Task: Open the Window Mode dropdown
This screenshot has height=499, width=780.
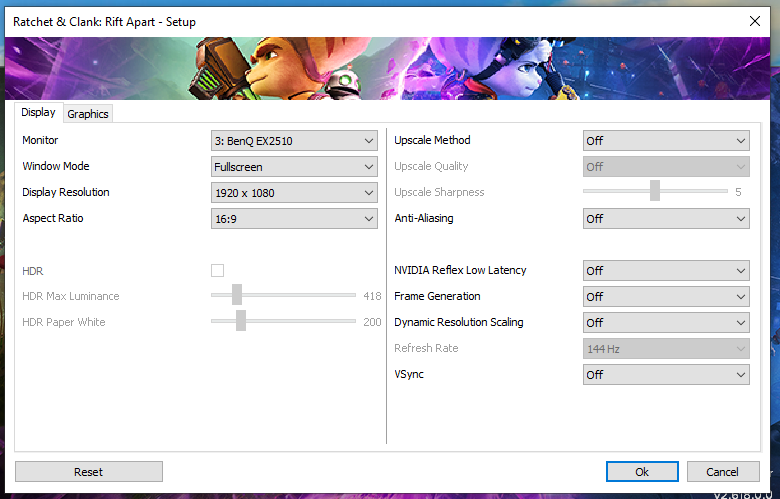Action: 294,167
